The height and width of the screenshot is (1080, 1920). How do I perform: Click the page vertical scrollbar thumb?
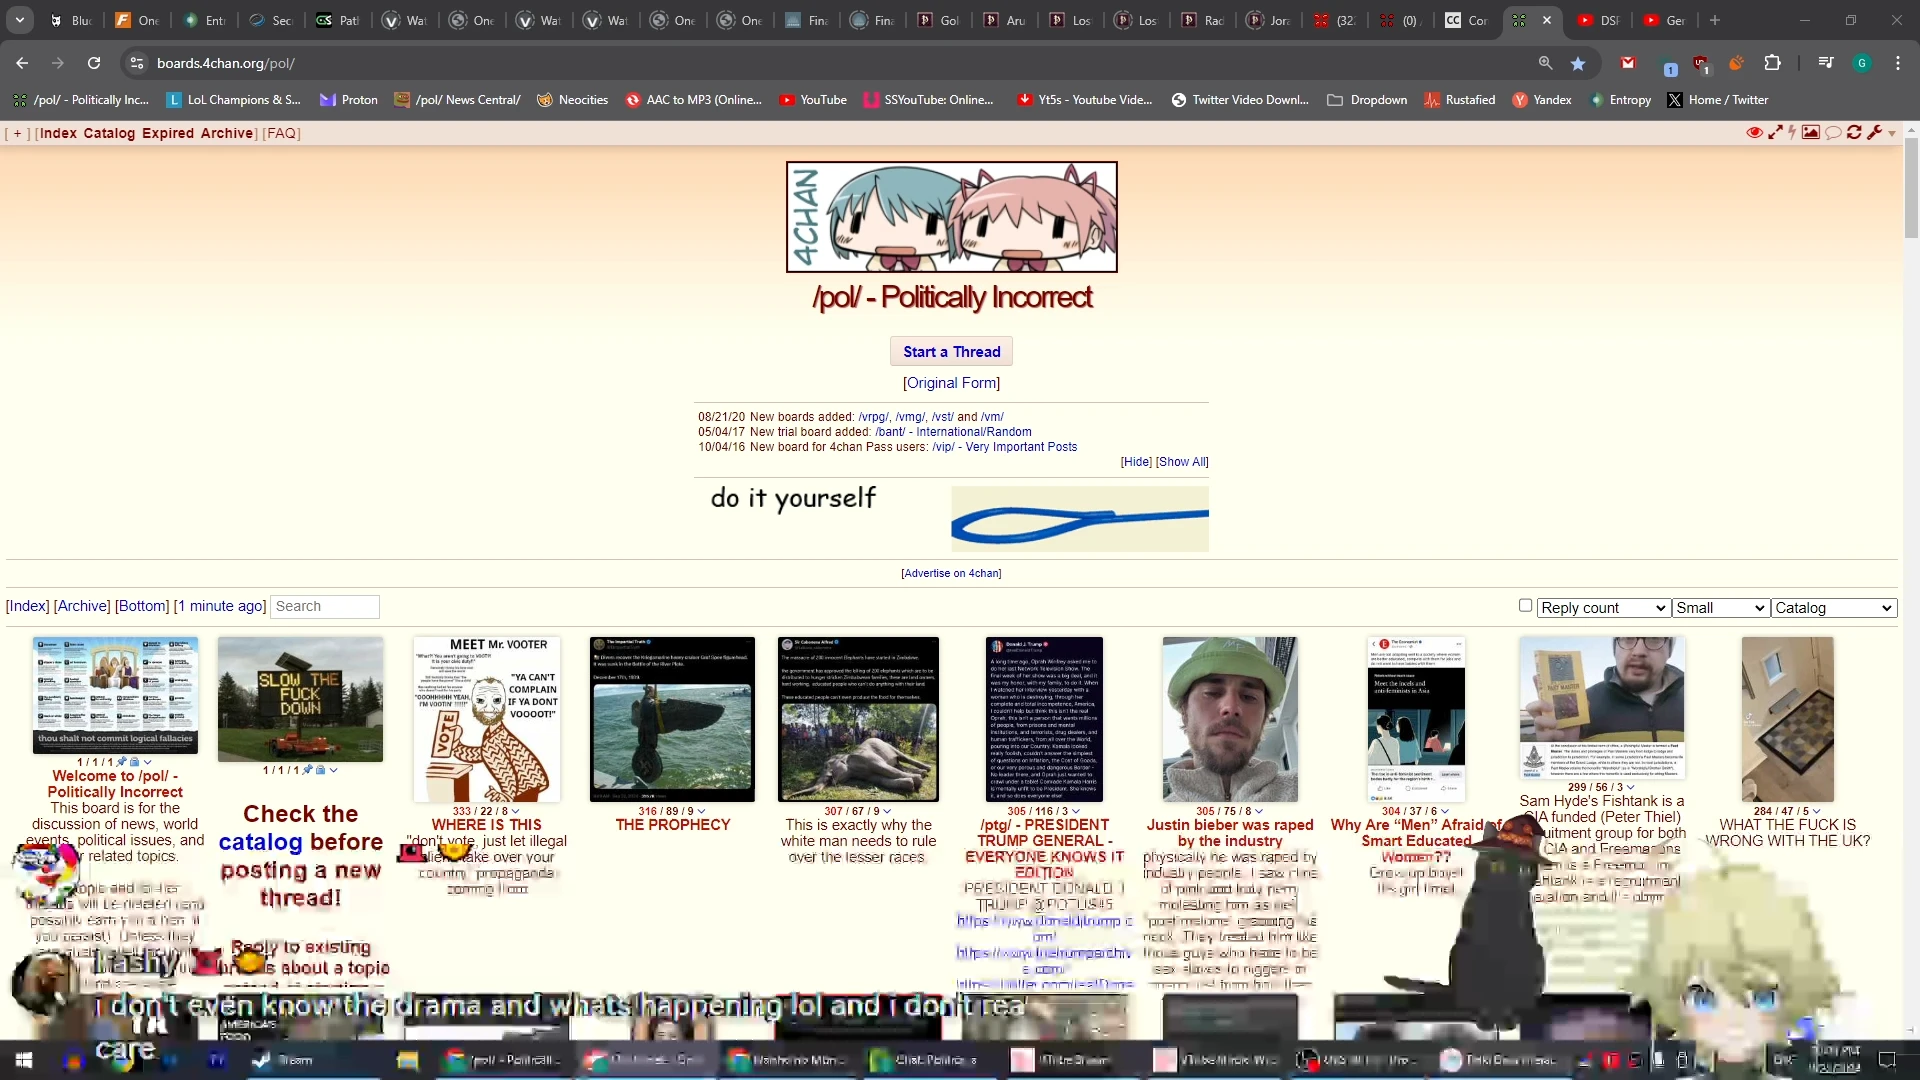(x=1911, y=188)
